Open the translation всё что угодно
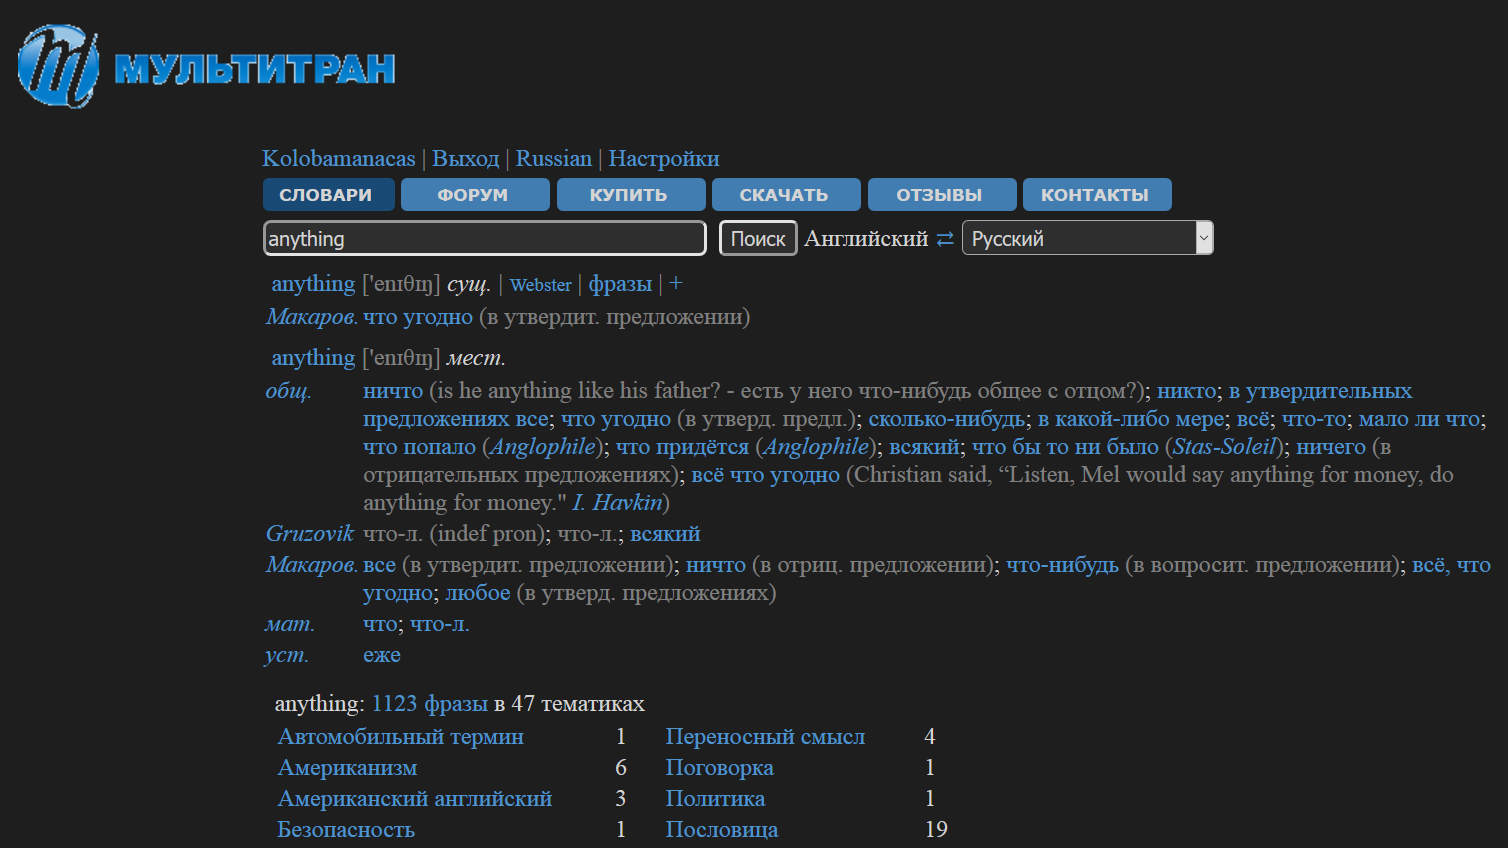The height and width of the screenshot is (848, 1508). point(766,475)
